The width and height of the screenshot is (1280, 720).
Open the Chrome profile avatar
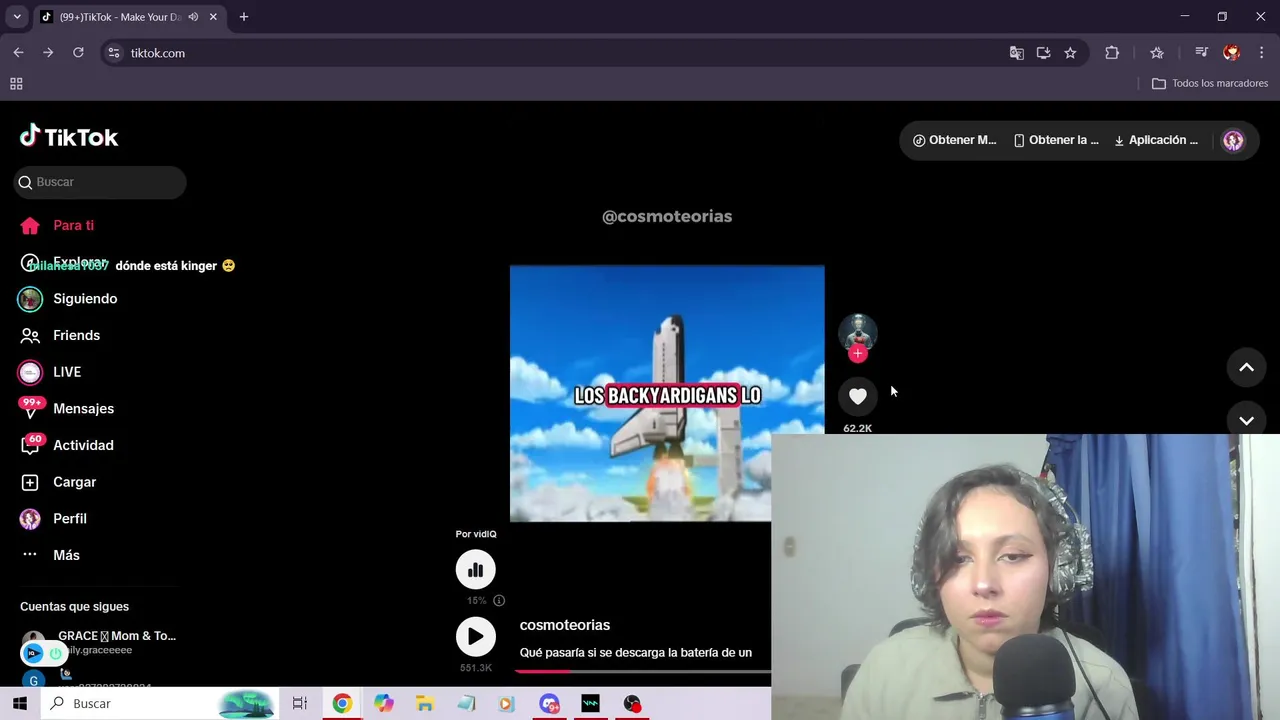[1232, 53]
